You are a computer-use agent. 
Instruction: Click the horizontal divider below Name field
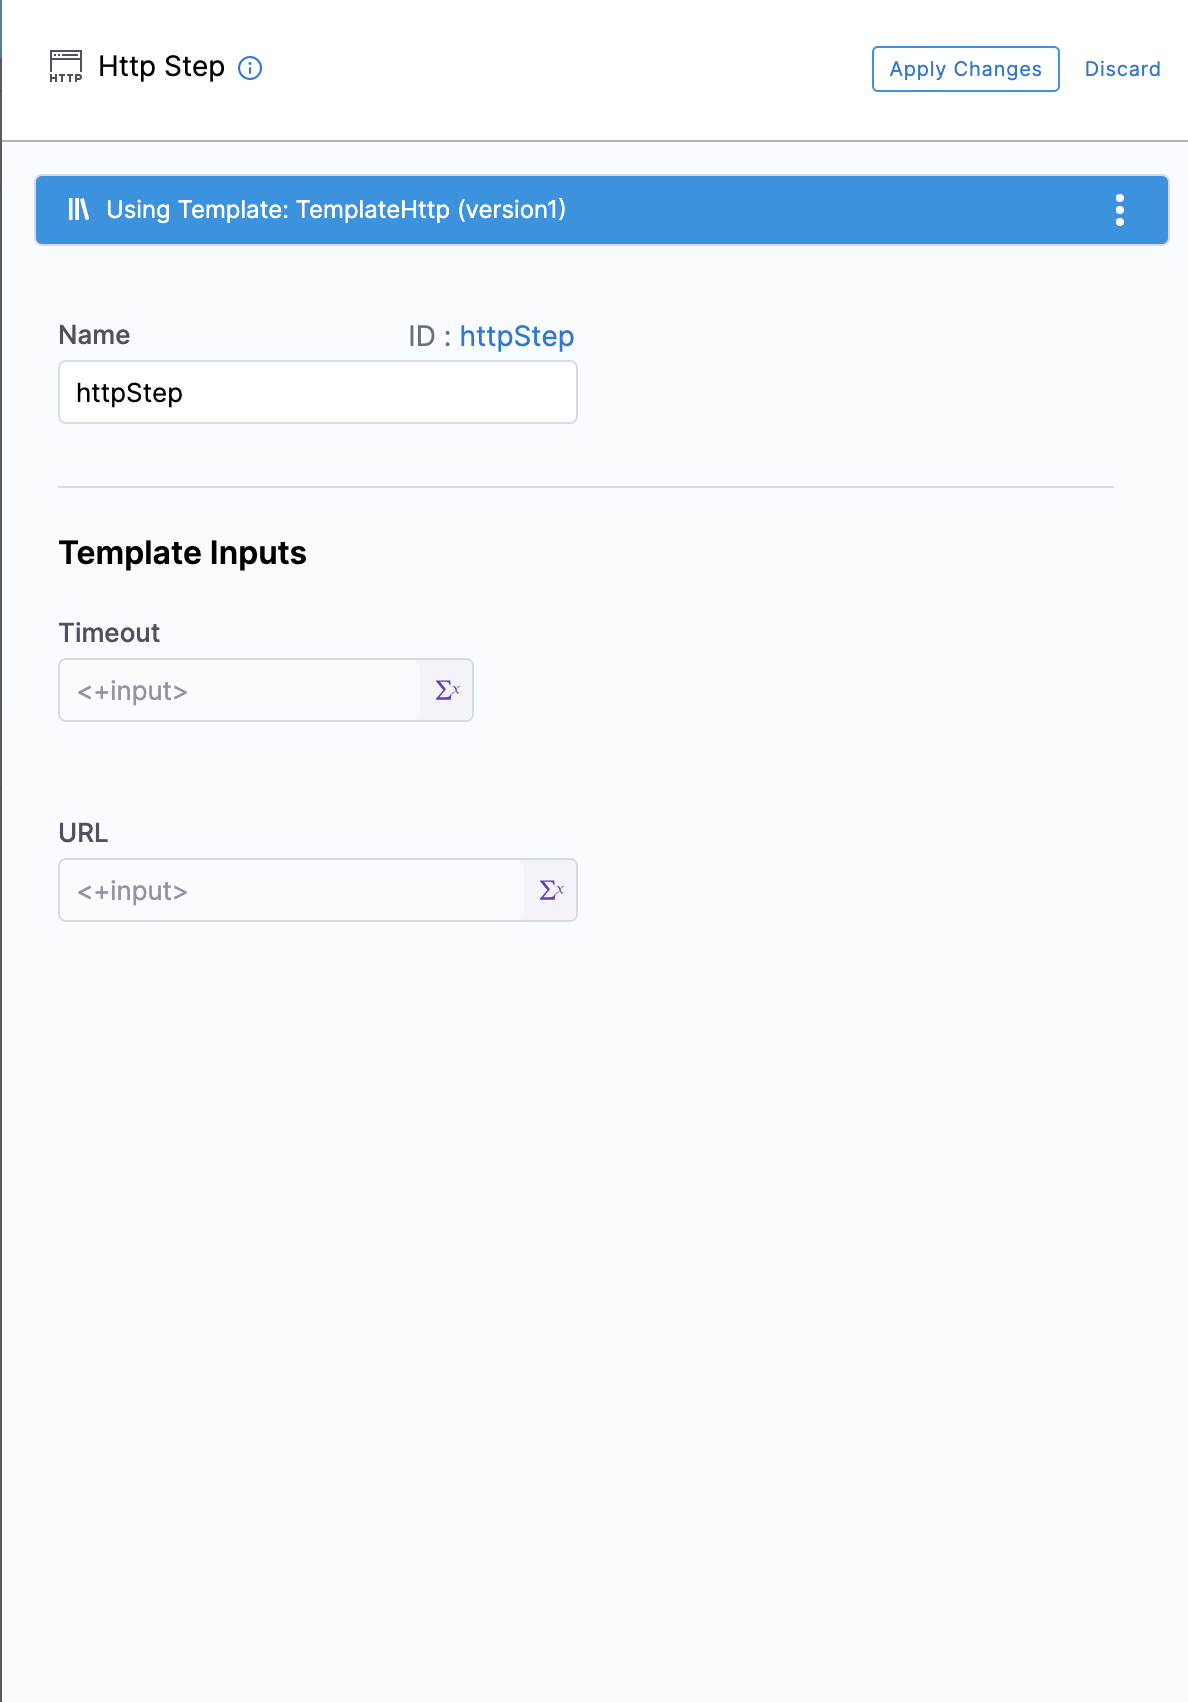point(585,487)
